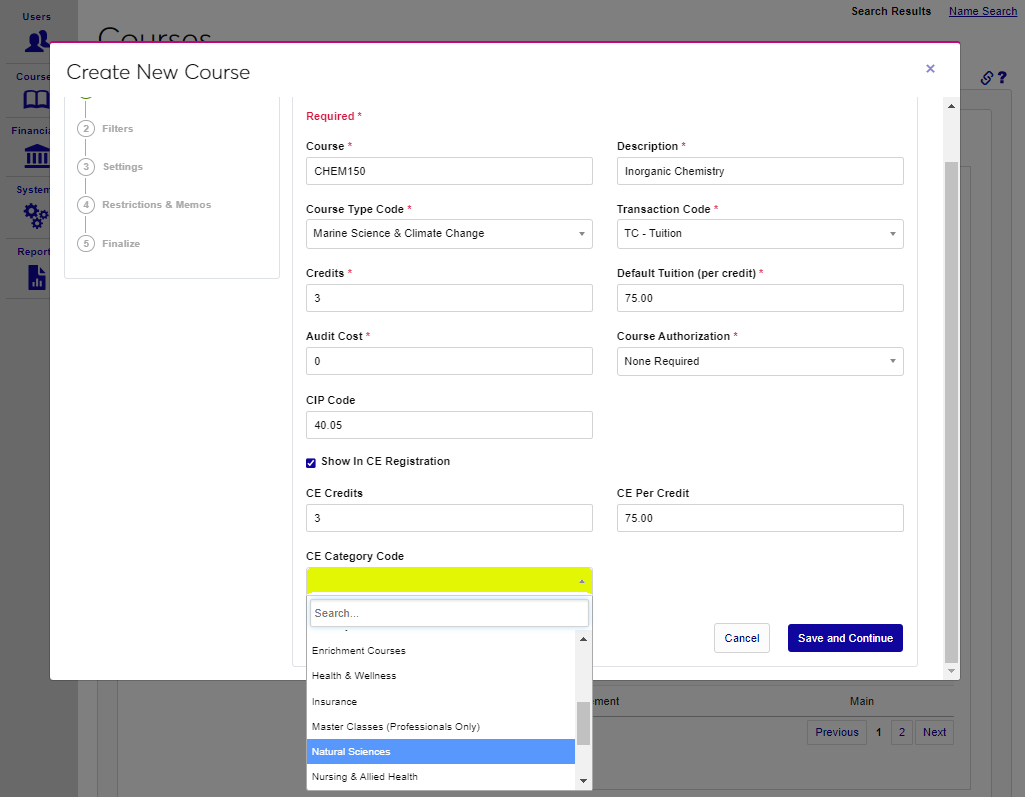Image resolution: width=1025 pixels, height=797 pixels.
Task: Go to step 5 Finalize
Action: [120, 244]
